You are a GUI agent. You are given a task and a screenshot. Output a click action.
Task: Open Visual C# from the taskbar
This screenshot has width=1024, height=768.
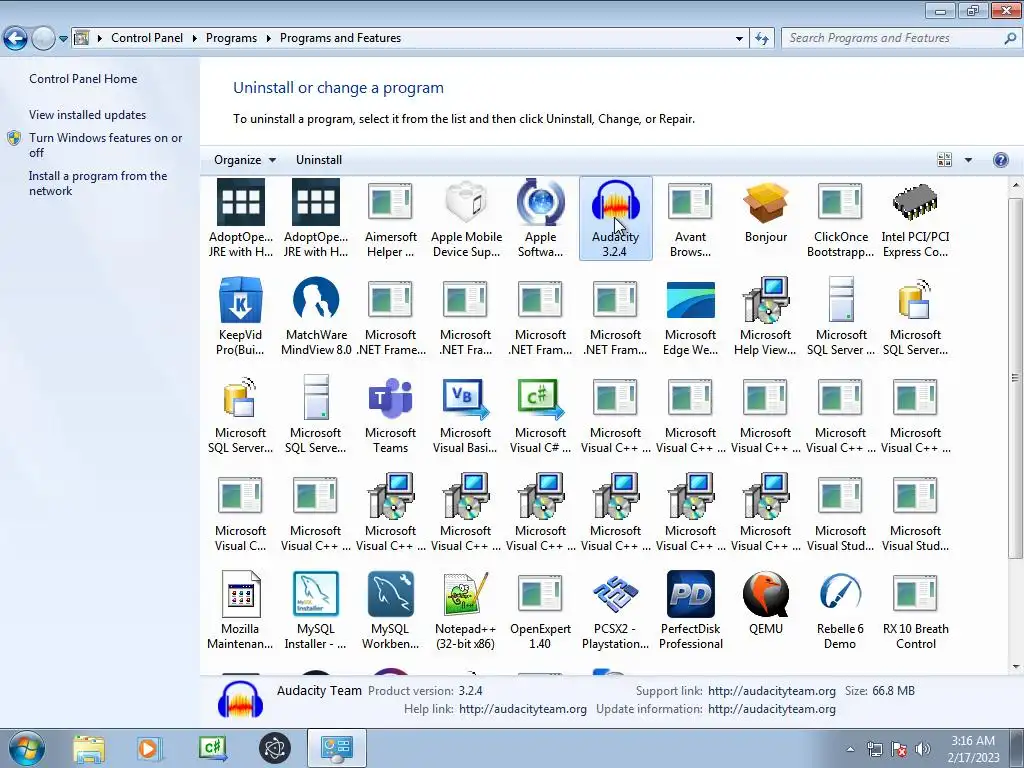[213, 748]
